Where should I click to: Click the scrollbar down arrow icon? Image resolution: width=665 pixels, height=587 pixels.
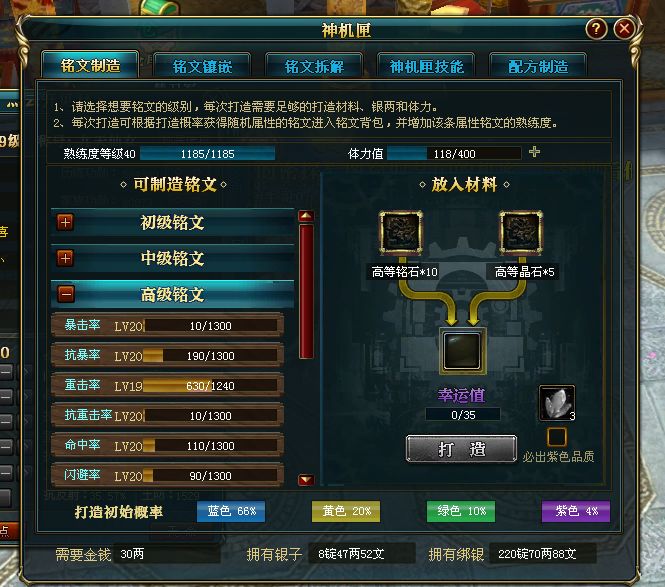(x=306, y=480)
